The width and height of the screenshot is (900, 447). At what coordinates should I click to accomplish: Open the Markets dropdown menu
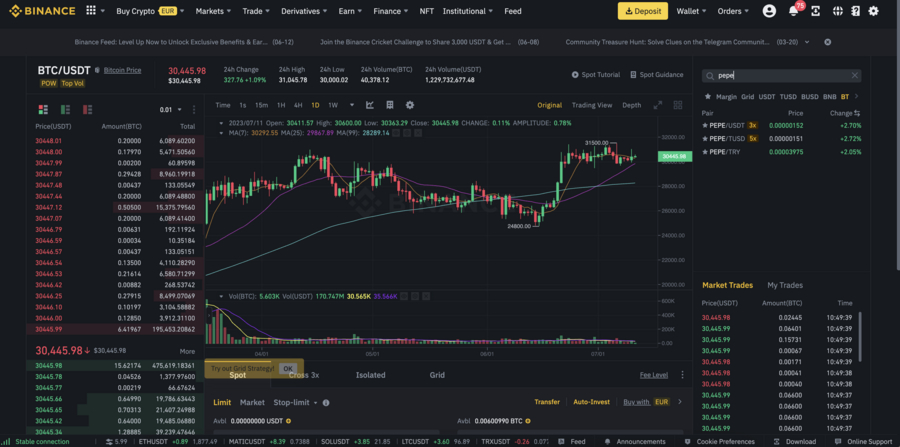pos(214,11)
